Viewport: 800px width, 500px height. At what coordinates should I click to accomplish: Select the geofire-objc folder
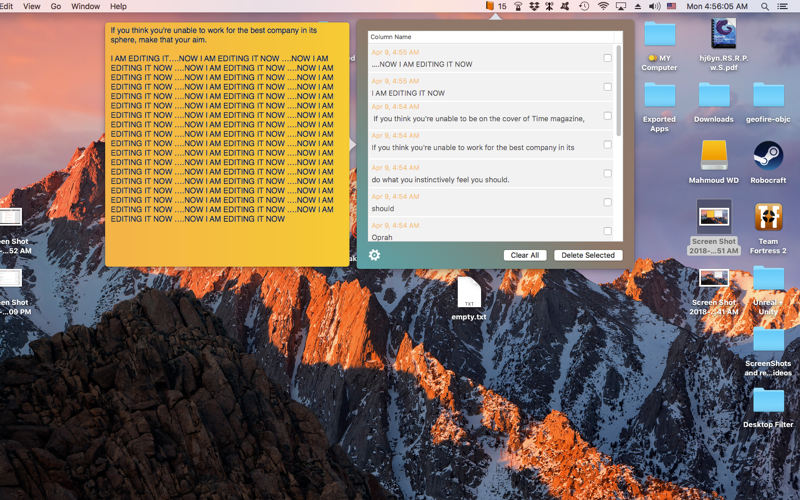coord(768,95)
